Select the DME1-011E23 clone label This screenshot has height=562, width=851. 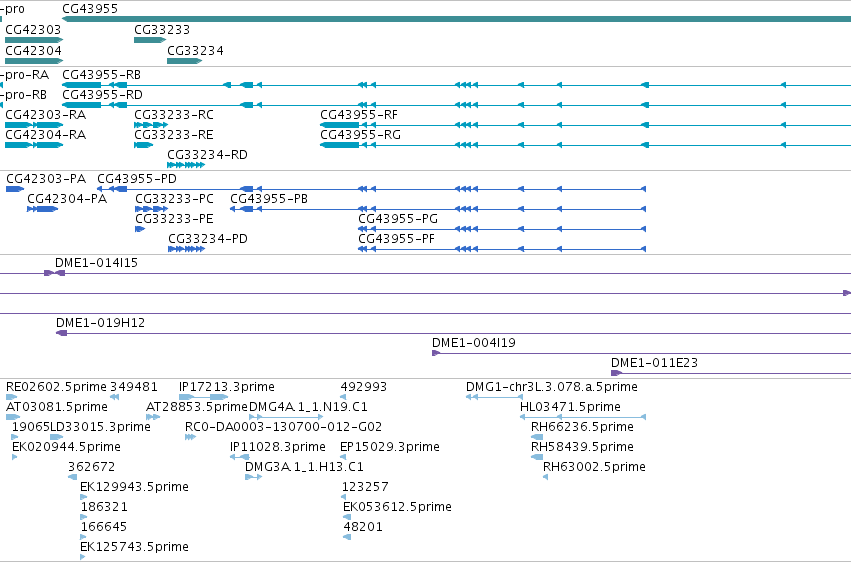click(x=654, y=363)
